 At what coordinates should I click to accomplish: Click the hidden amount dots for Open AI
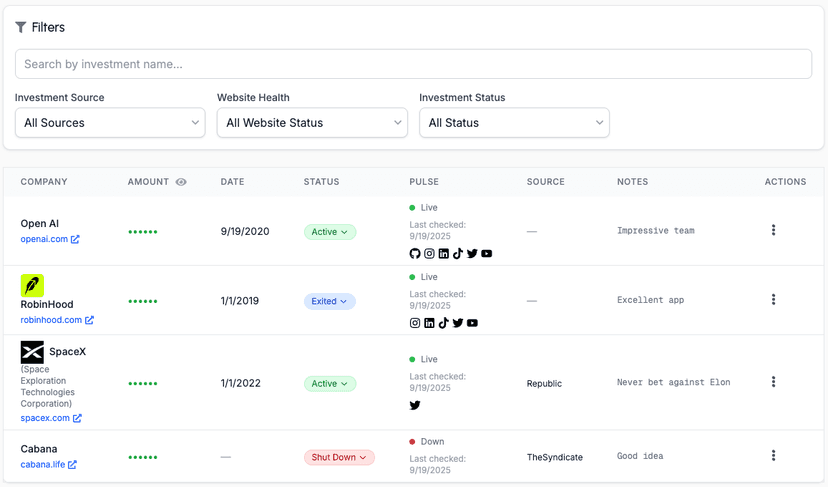(143, 232)
